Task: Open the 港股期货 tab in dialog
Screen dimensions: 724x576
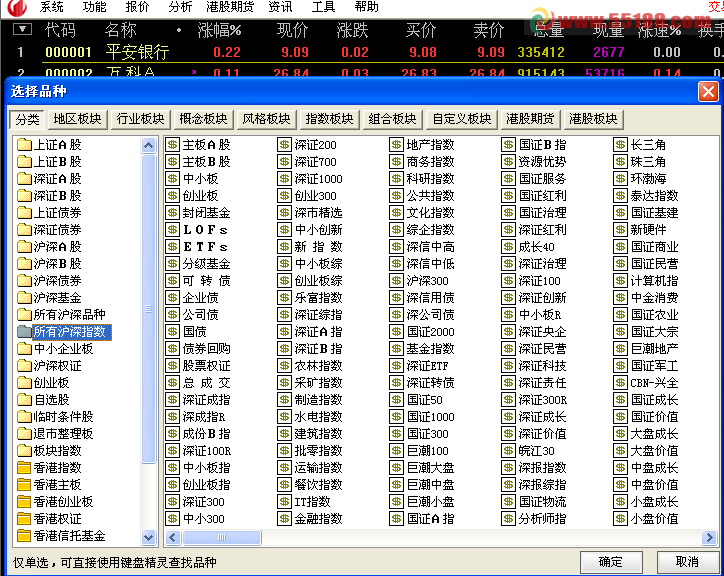Action: tap(530, 119)
